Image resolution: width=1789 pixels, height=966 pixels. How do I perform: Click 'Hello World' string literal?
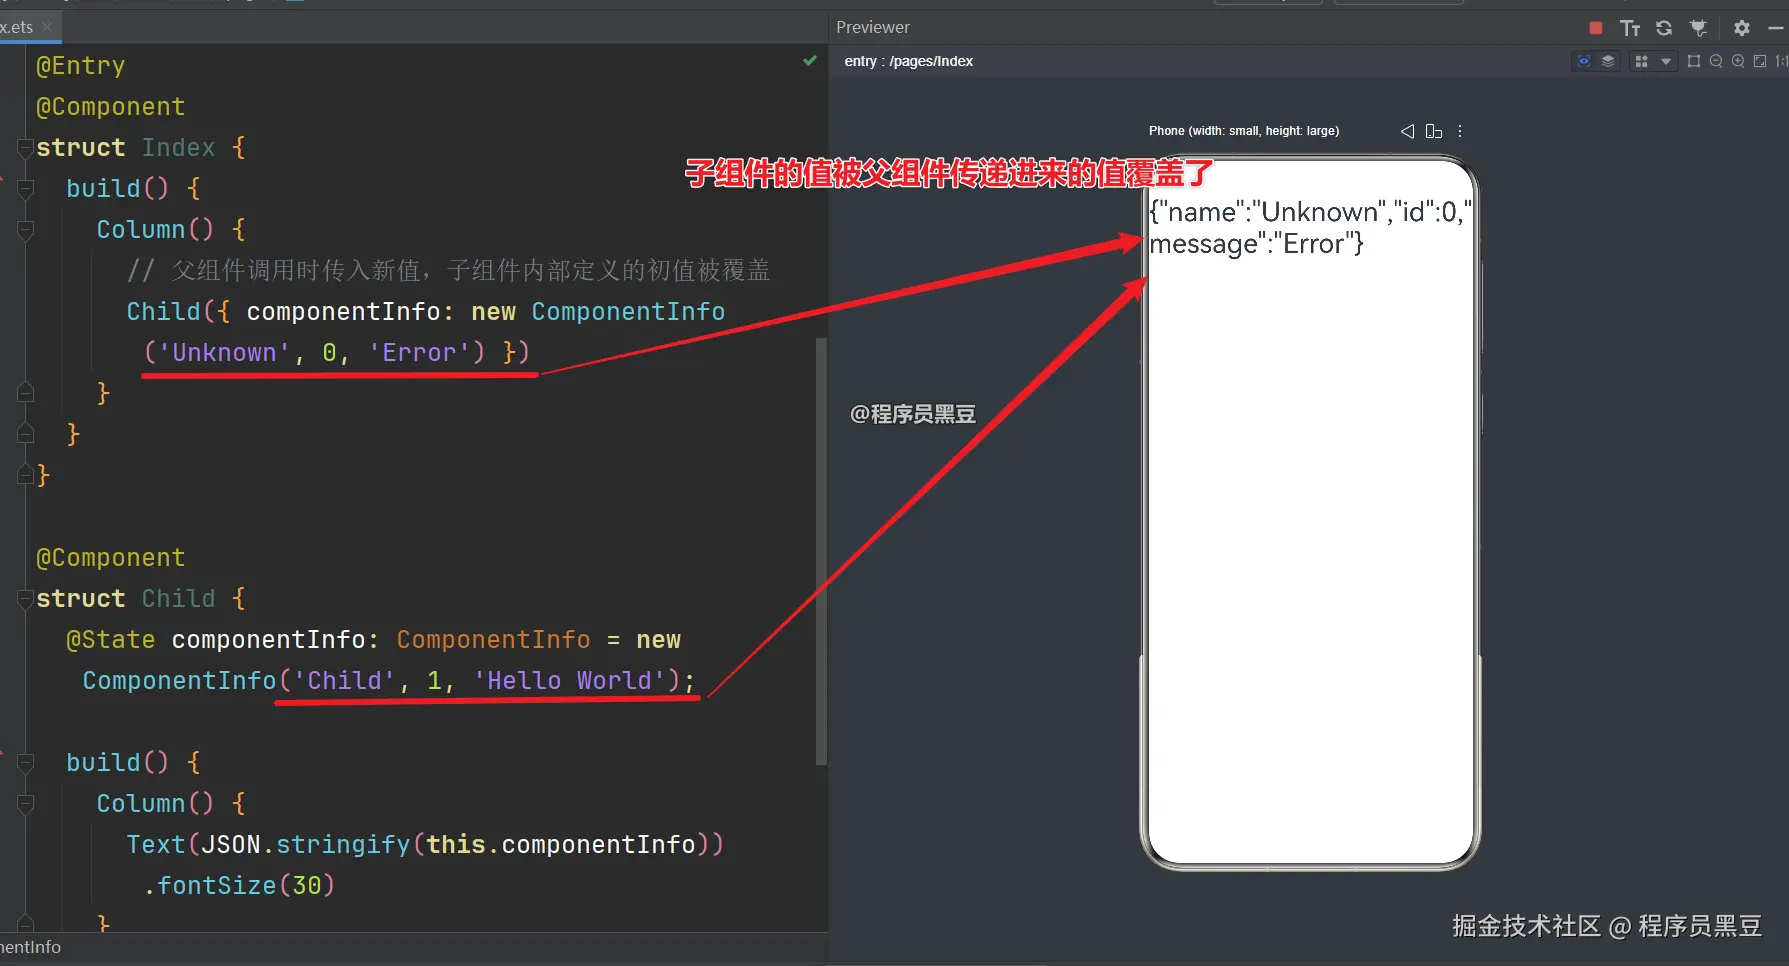(x=569, y=681)
